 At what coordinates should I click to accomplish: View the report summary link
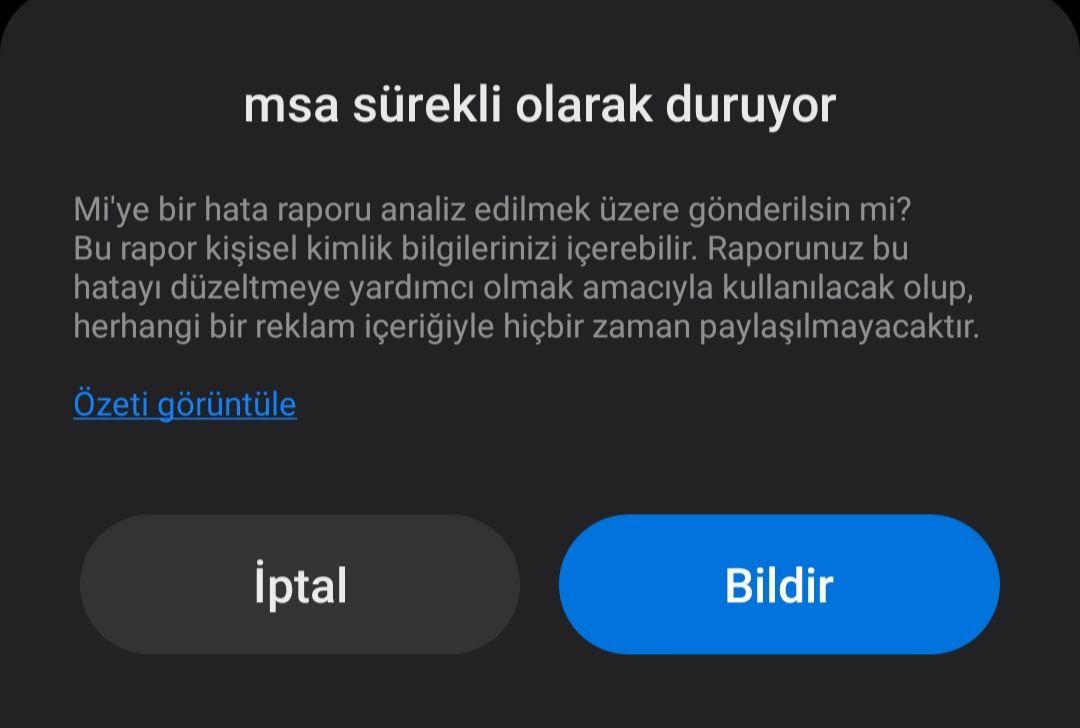click(x=185, y=404)
